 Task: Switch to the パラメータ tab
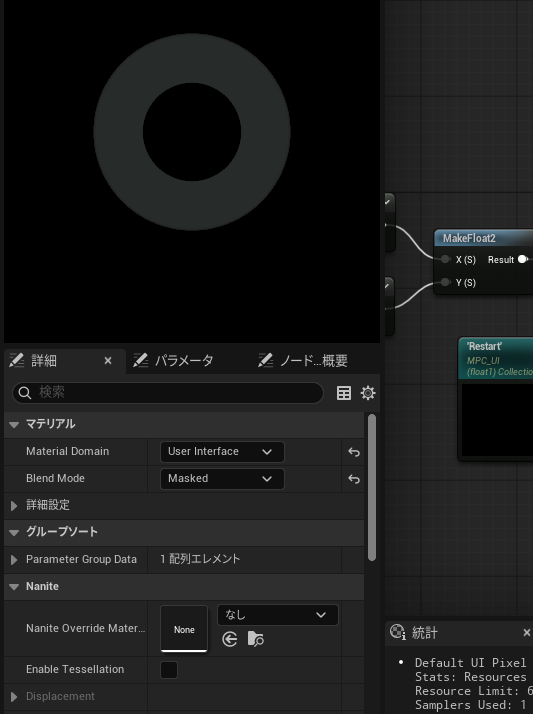pos(174,361)
